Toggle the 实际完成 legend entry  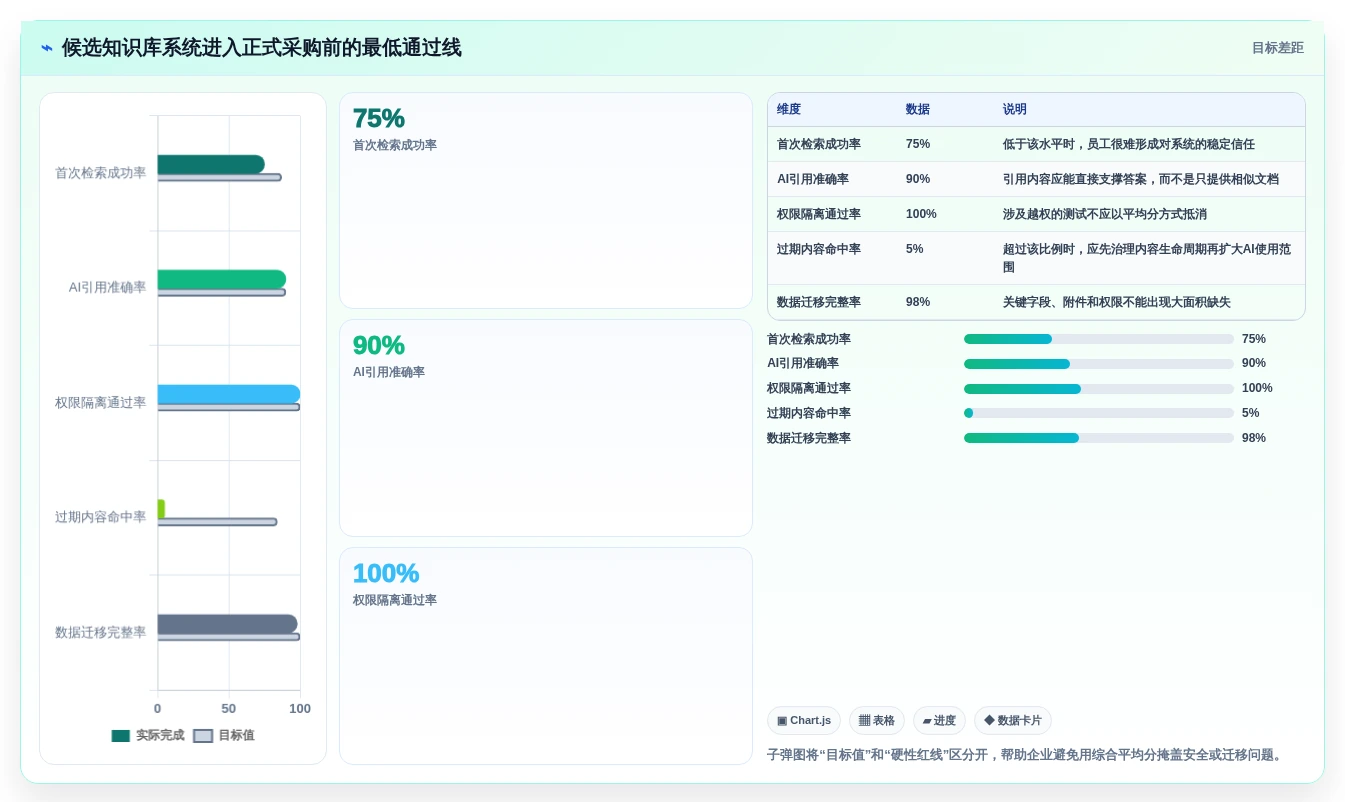coord(148,735)
